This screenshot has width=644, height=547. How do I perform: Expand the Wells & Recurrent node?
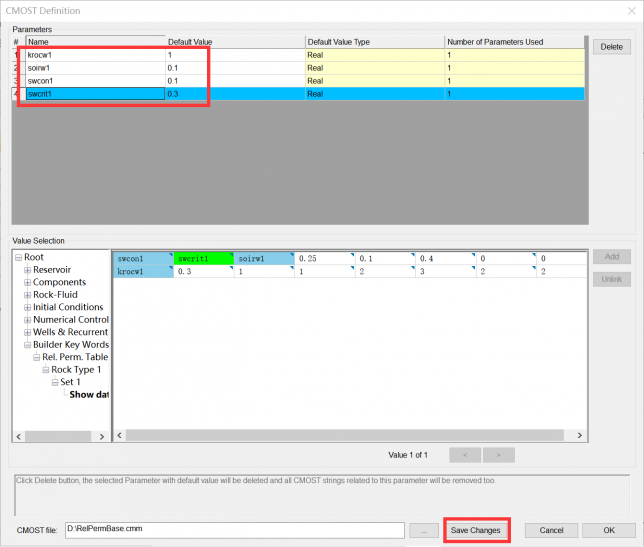(x=28, y=332)
